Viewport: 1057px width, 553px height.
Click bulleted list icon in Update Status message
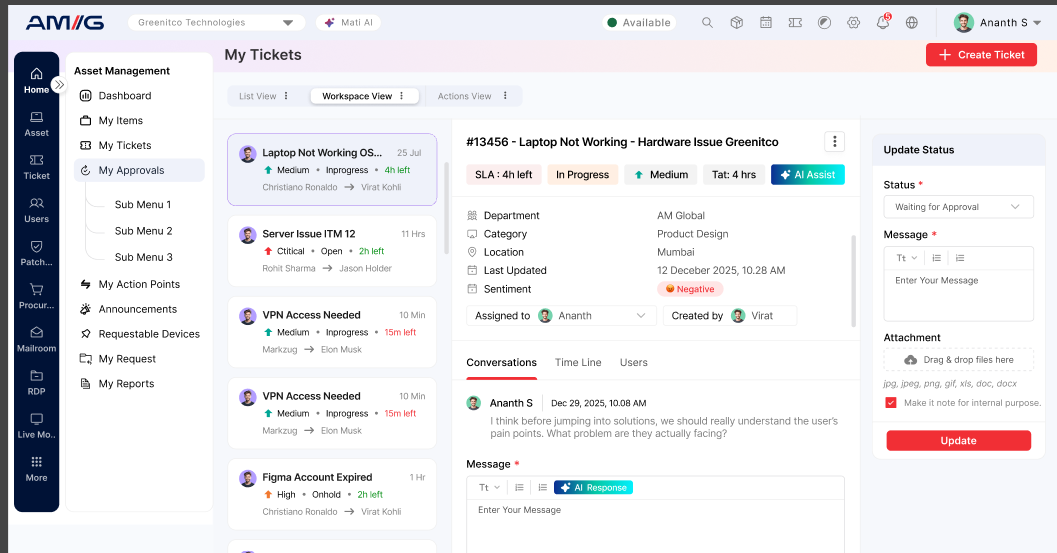pyautogui.click(x=936, y=258)
